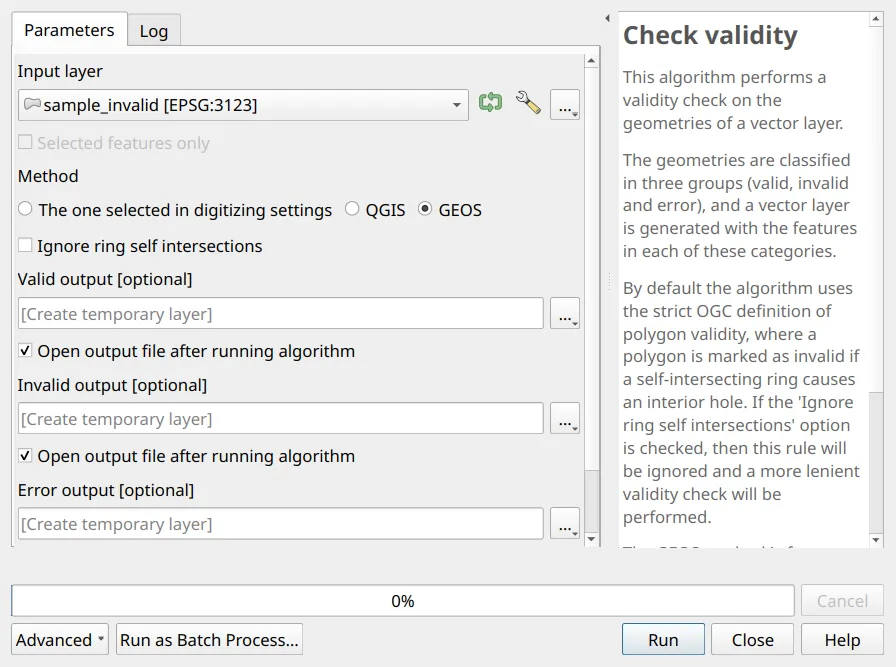896x667 pixels.
Task: Click the parameters panel scroll down arrow
Action: click(x=591, y=539)
